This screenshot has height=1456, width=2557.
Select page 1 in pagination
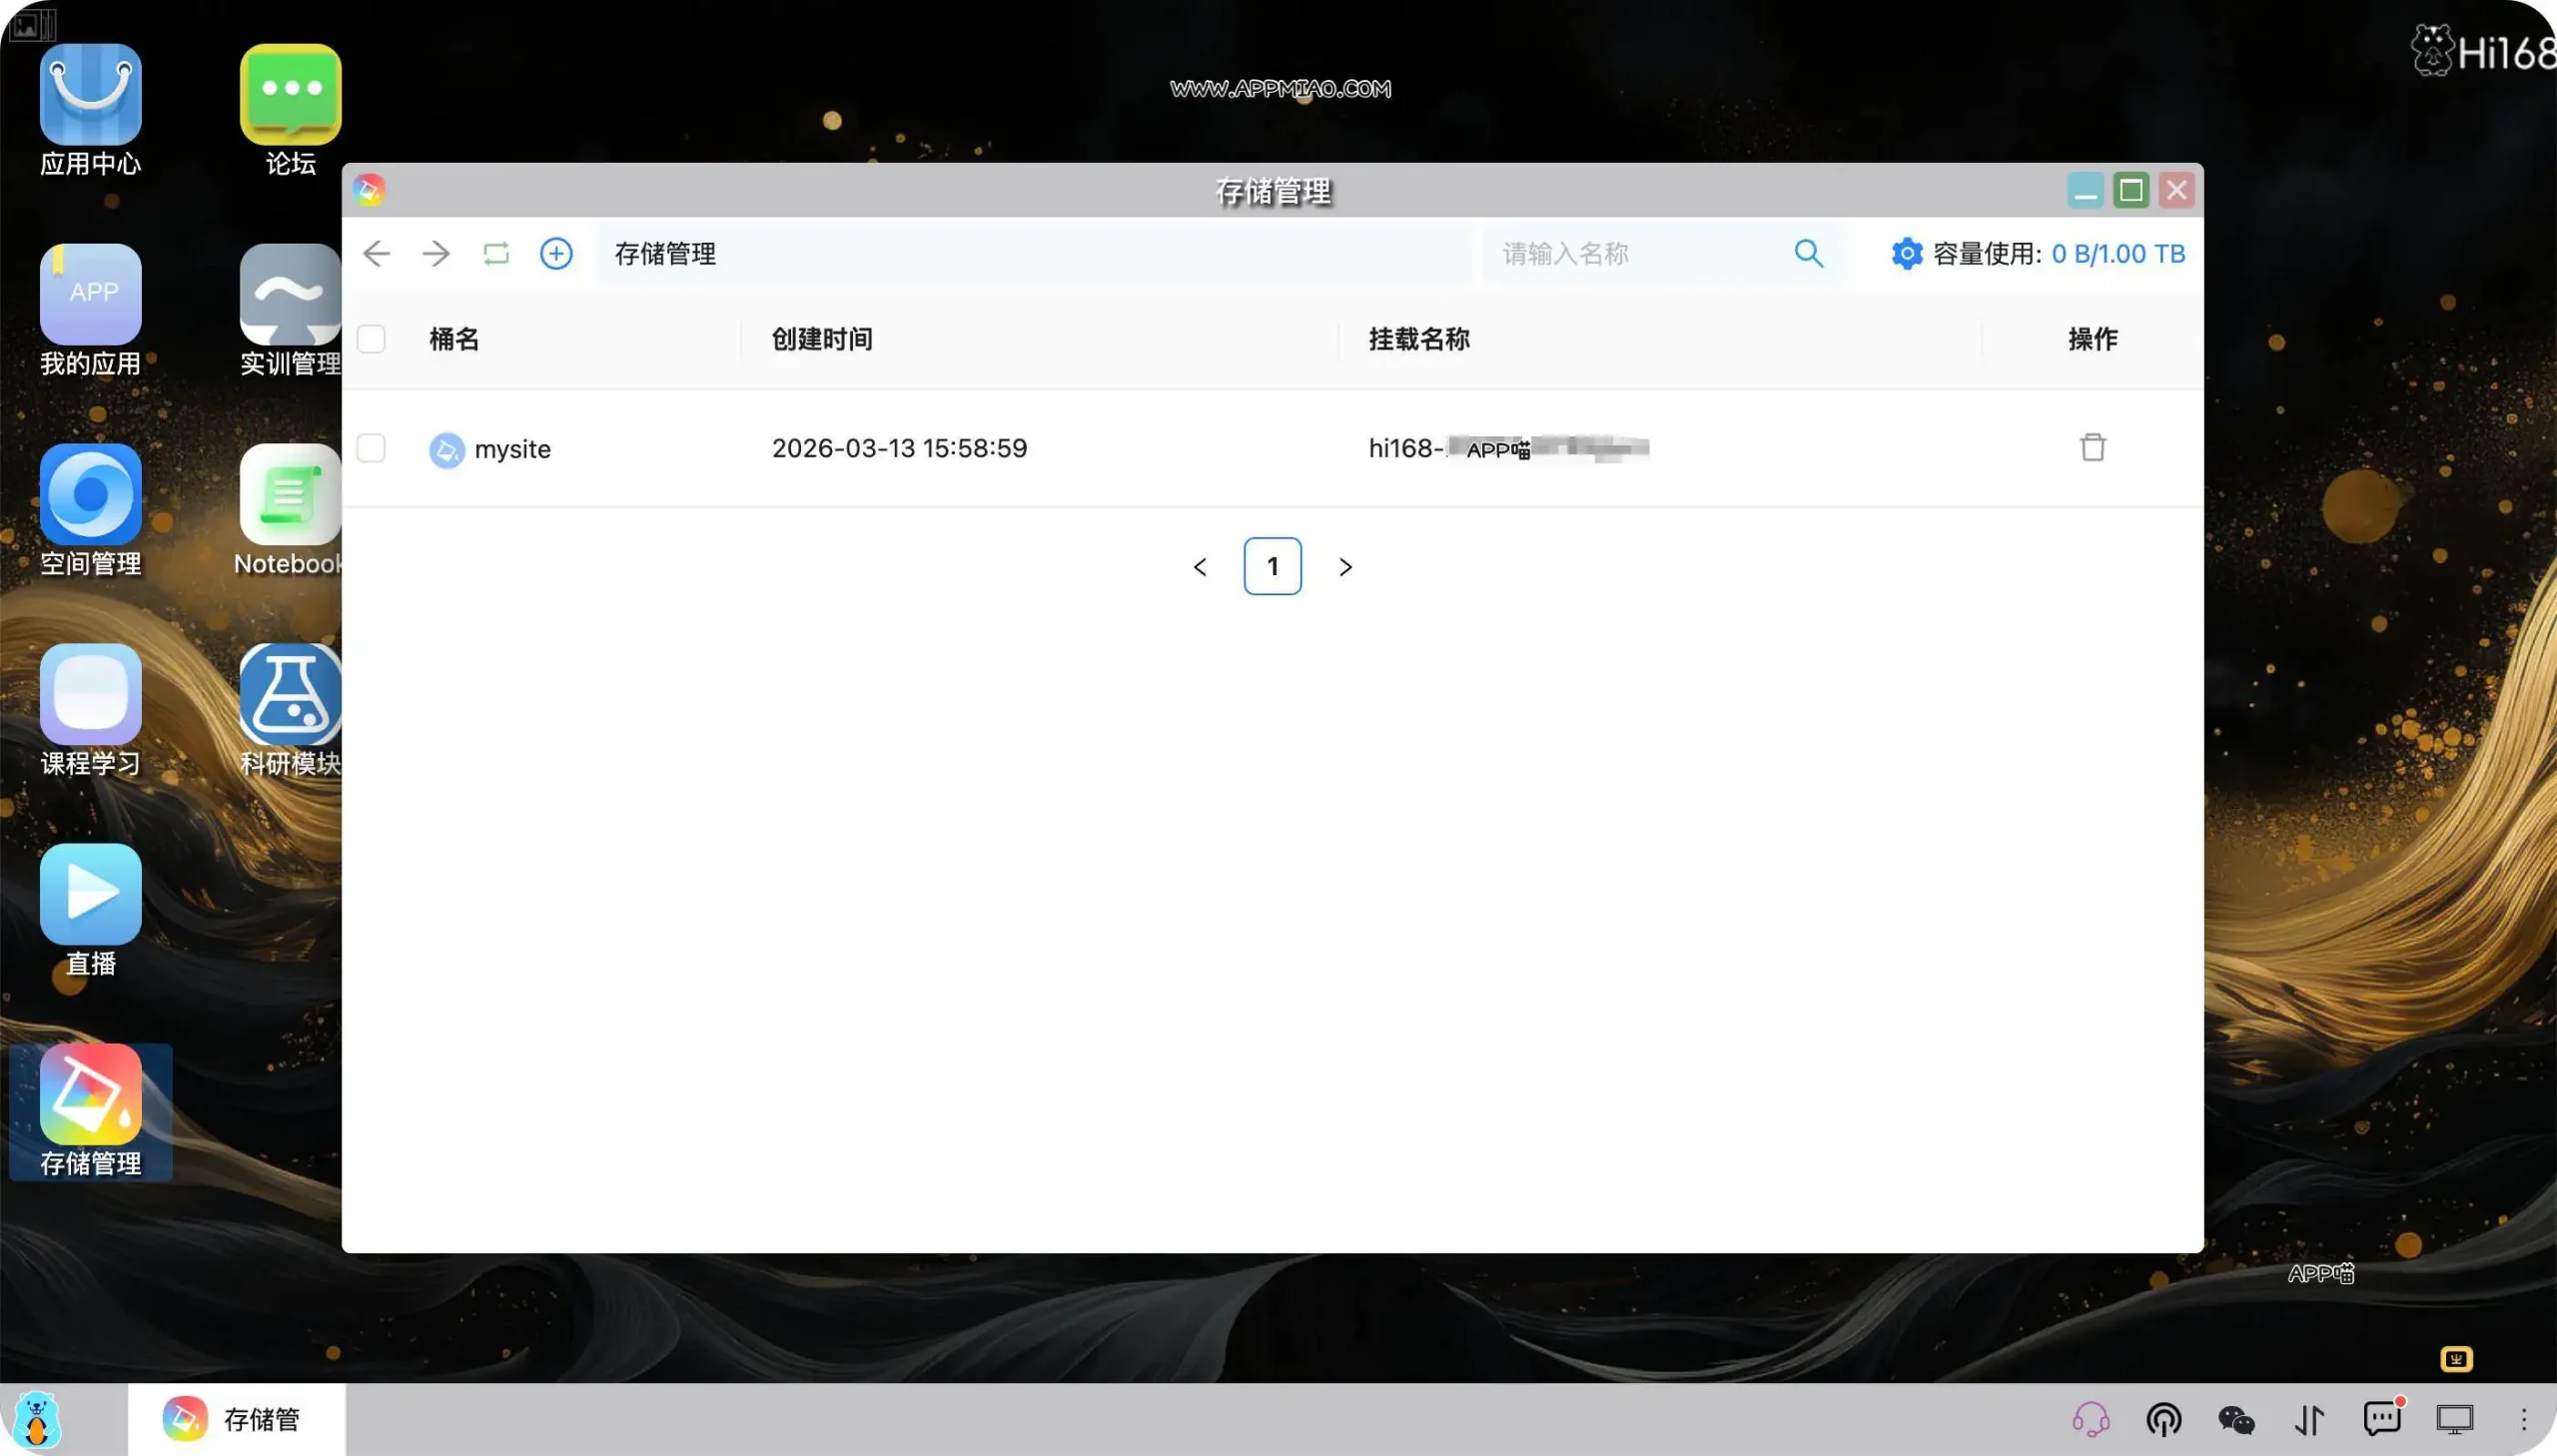point(1272,567)
